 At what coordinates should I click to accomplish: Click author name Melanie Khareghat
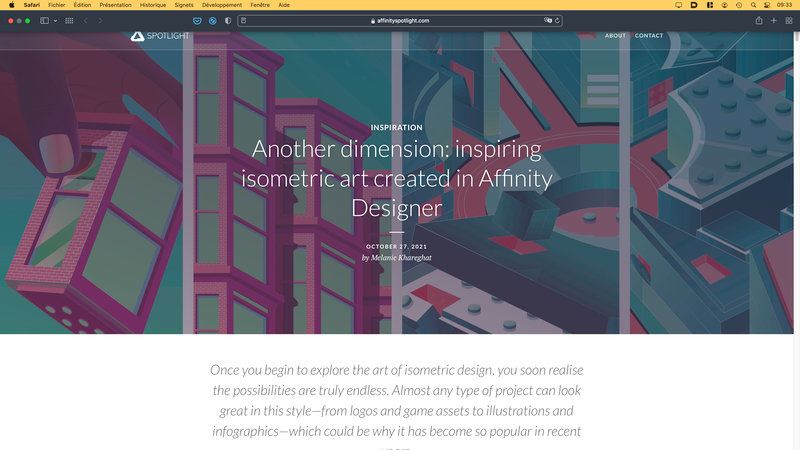[401, 258]
